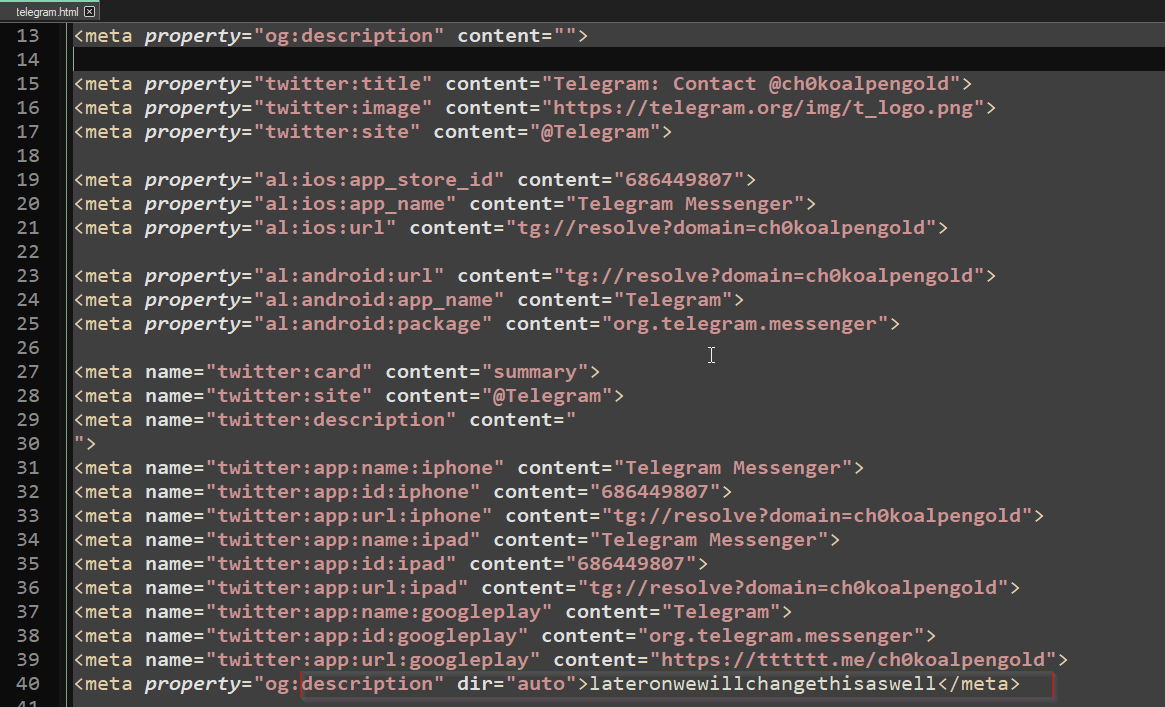Click line number 14 on the highlighted line
1165x707 pixels.
coord(28,59)
